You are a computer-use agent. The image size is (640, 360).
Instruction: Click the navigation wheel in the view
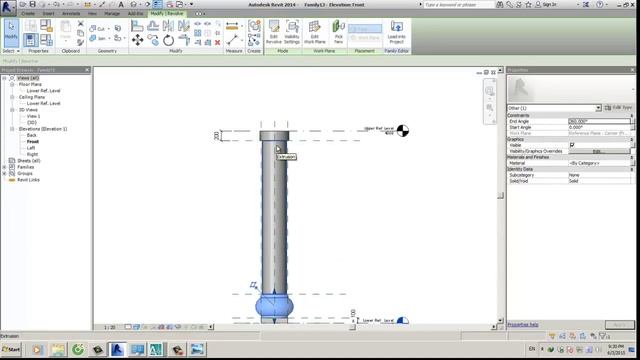[489, 91]
